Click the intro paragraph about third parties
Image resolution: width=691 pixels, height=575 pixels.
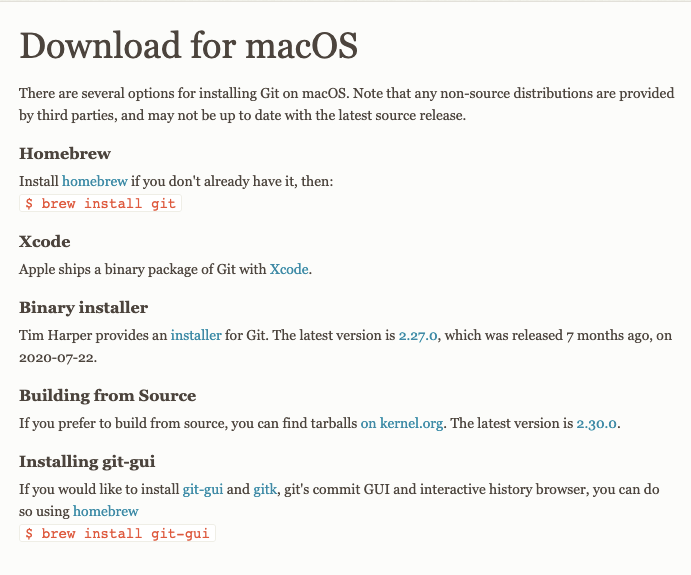coord(346,104)
